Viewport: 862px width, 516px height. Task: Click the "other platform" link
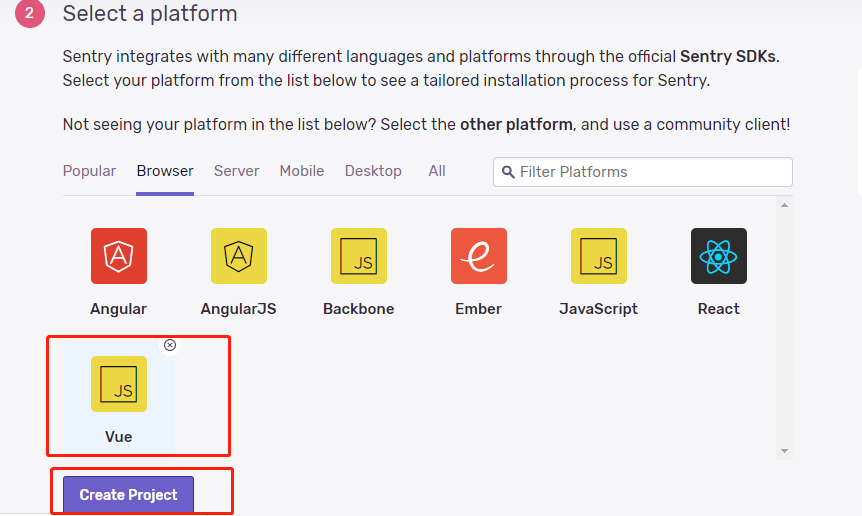click(516, 125)
